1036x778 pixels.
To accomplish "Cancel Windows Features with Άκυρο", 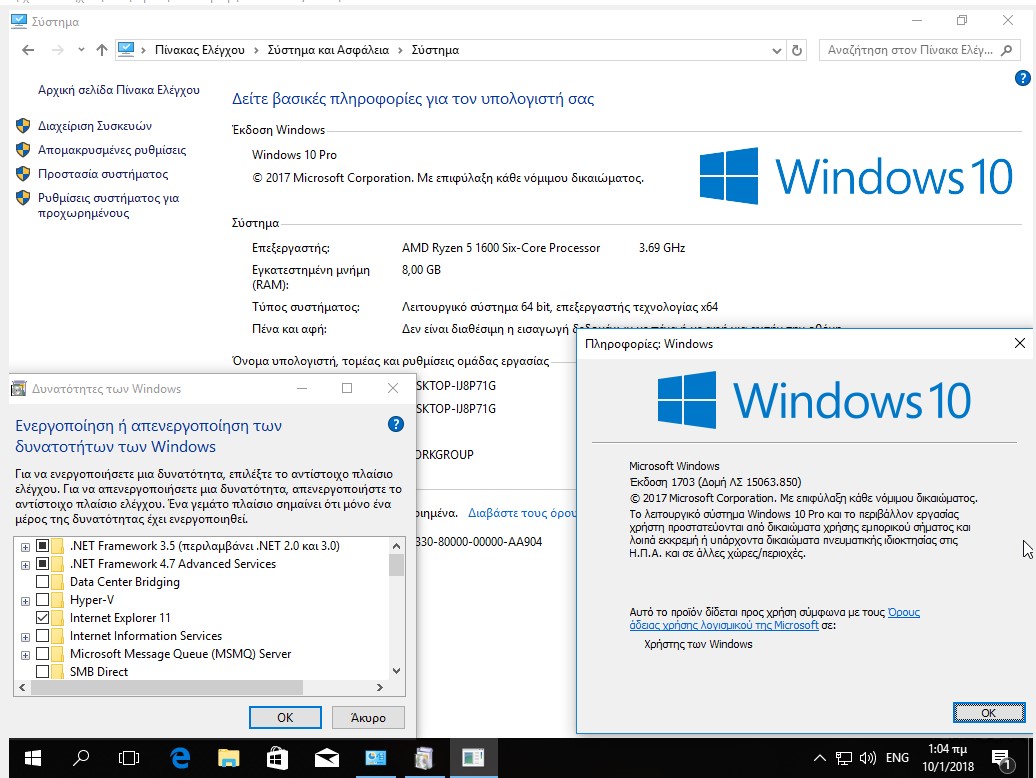I will coord(368,717).
